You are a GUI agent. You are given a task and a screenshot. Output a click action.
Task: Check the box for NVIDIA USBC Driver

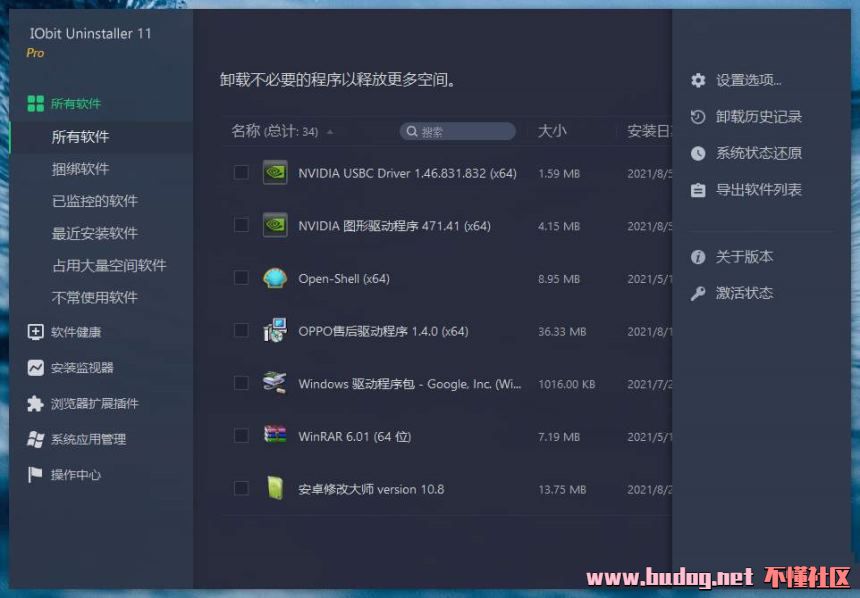pos(241,173)
